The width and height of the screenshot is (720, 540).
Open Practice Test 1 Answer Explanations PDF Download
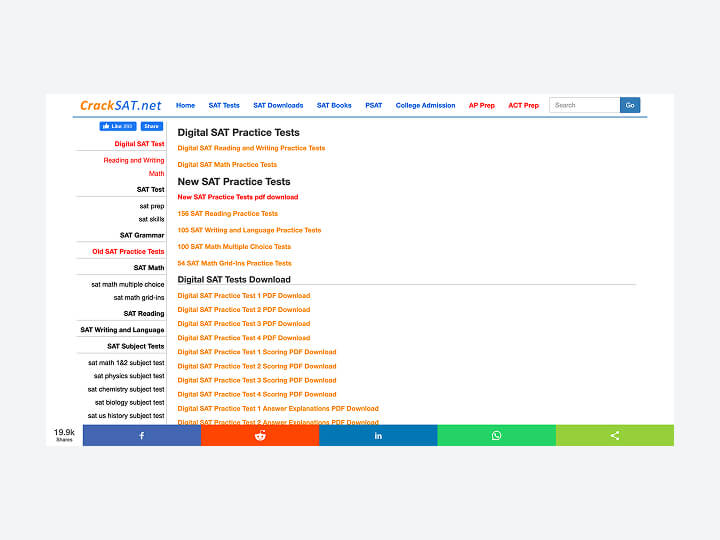pyautogui.click(x=278, y=409)
